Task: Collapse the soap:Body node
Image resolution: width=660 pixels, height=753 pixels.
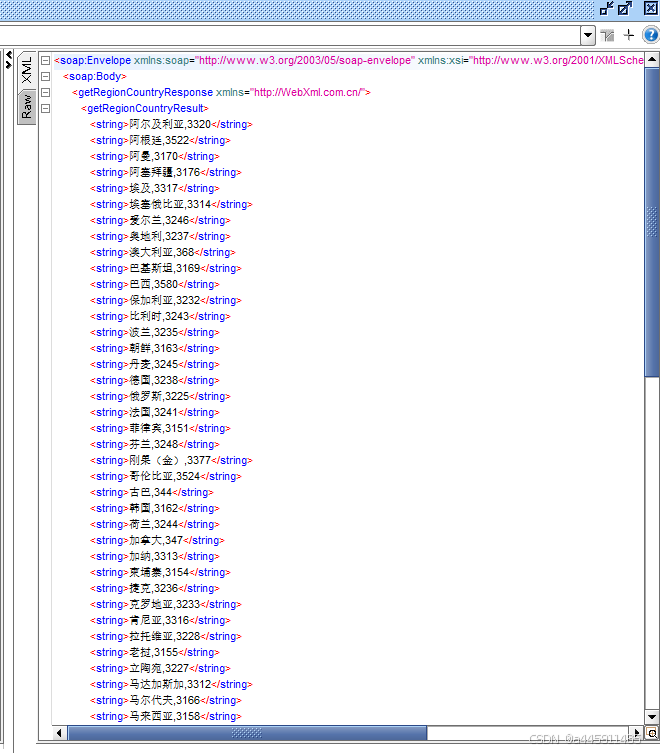Action: tap(46, 76)
